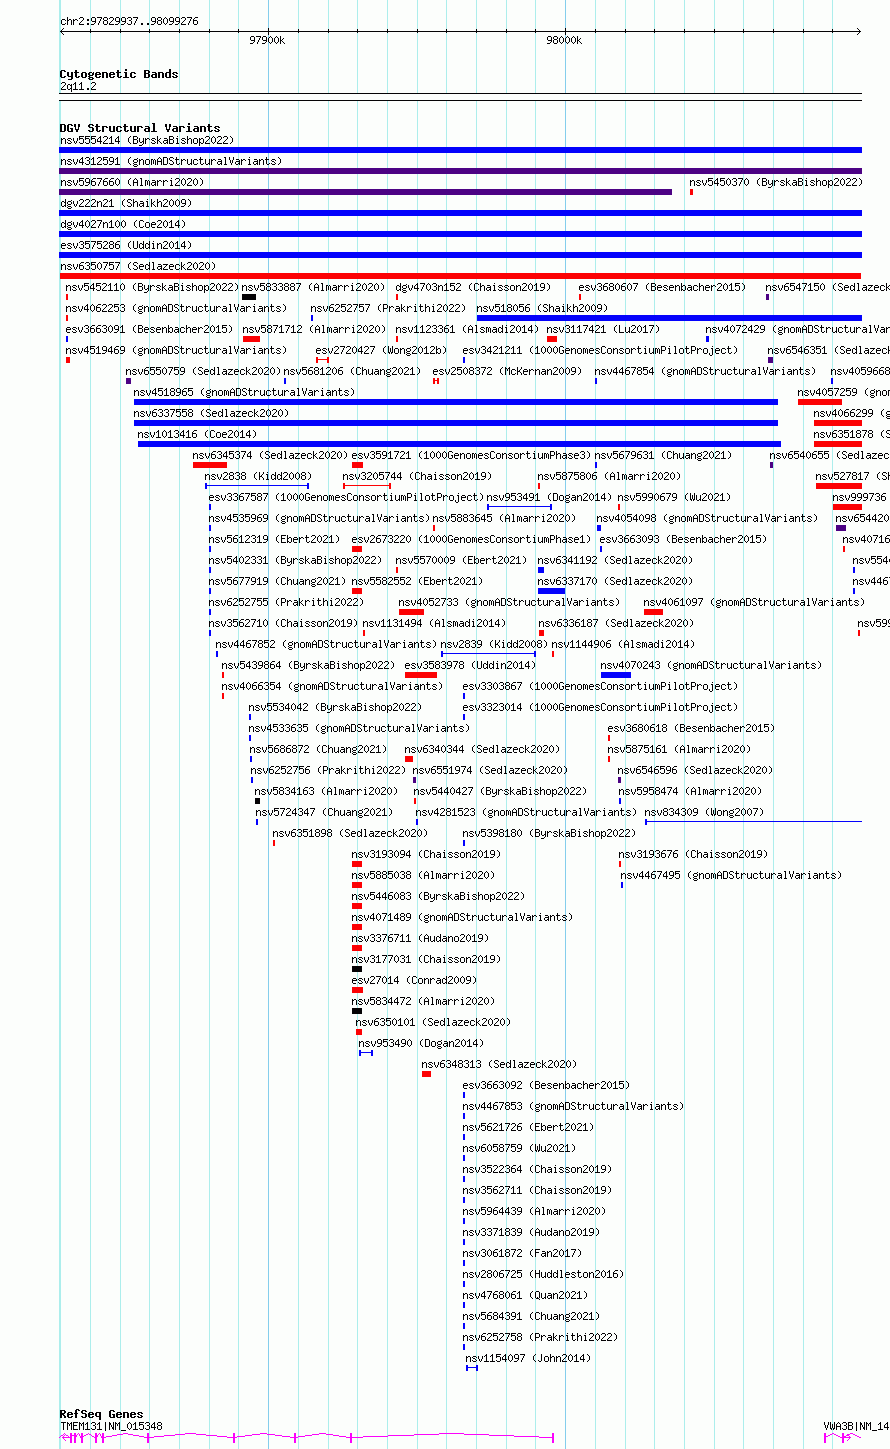
Task: Click the nsv6252757 (Prakrithi2022) label
Action: click(x=388, y=309)
